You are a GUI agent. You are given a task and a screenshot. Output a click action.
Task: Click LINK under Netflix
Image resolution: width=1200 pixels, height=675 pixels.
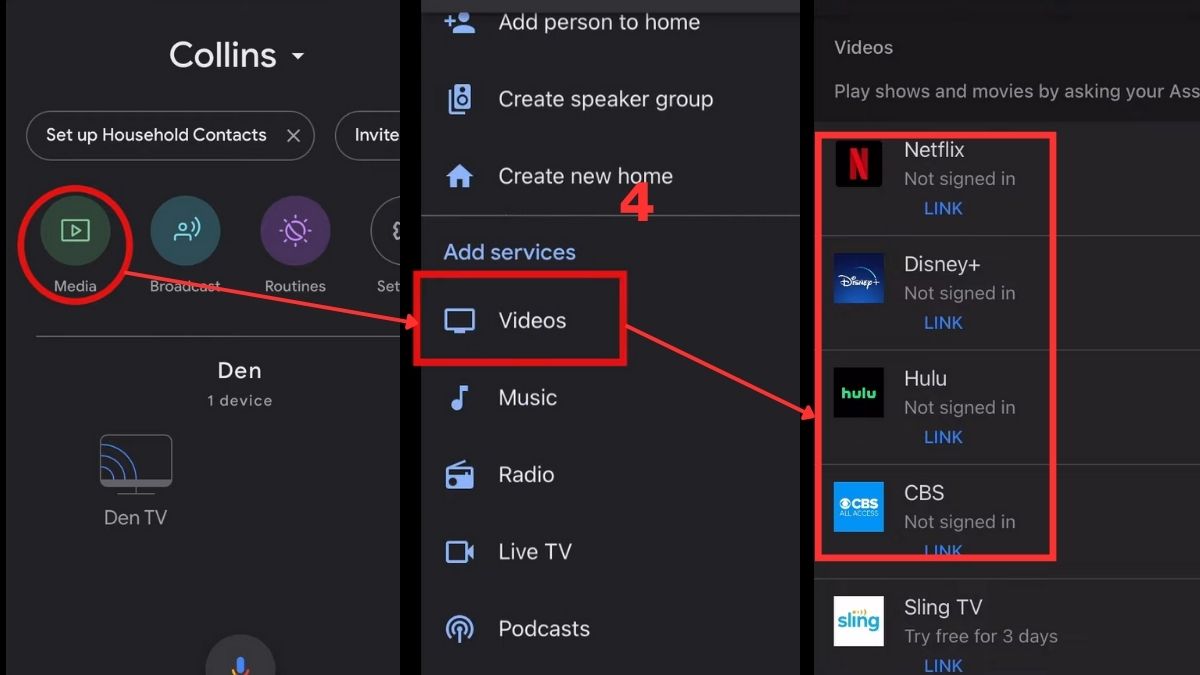(x=943, y=208)
